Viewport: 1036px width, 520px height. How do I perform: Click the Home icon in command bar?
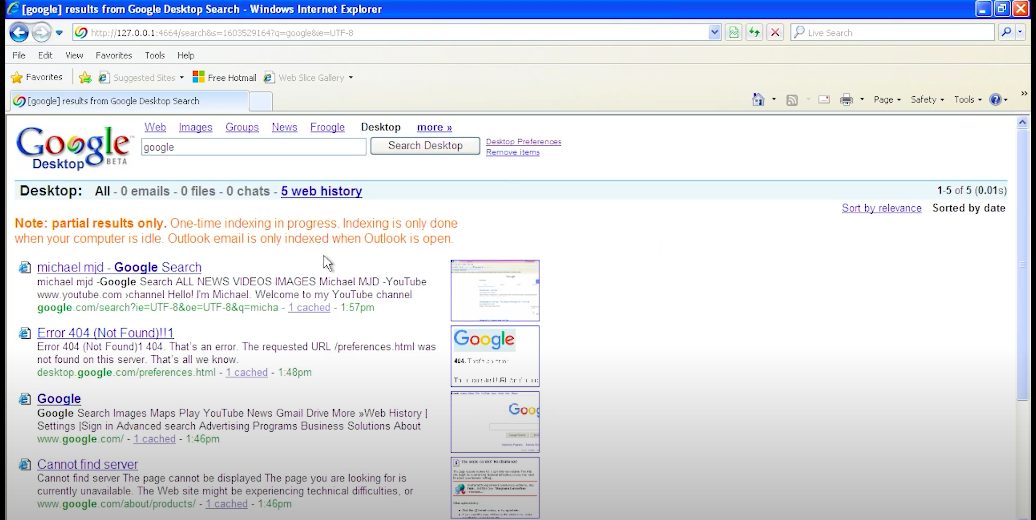click(759, 100)
